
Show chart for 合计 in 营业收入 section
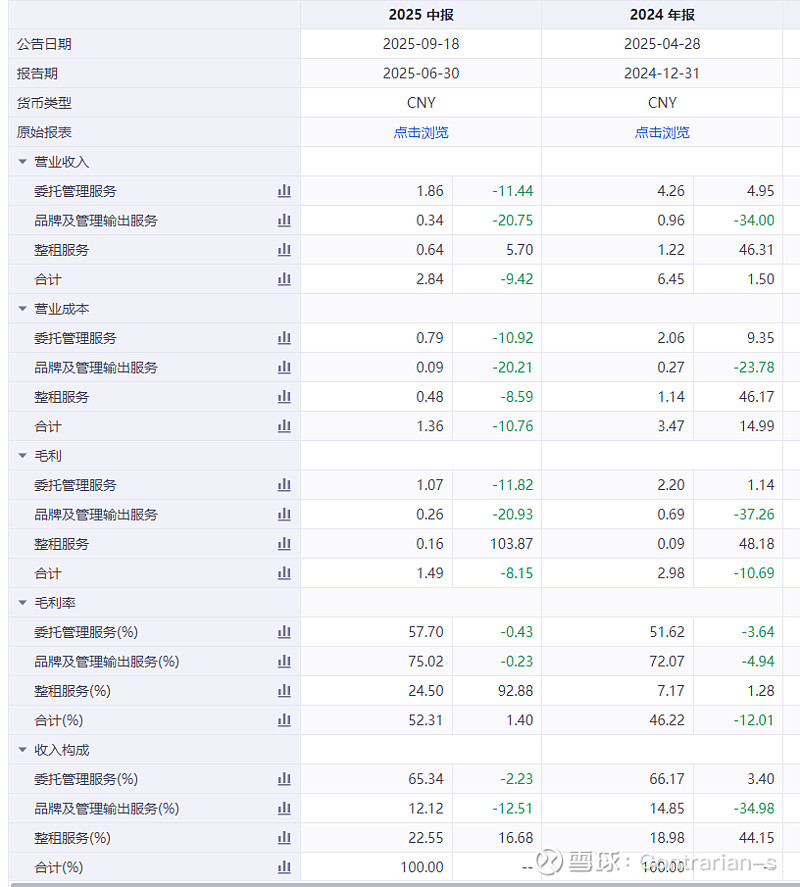click(x=284, y=279)
